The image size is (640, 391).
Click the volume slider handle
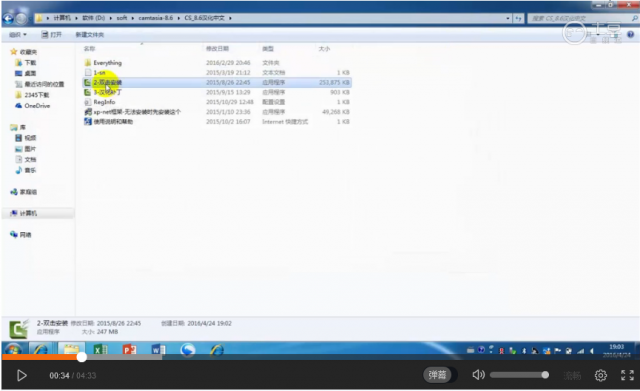(x=545, y=375)
